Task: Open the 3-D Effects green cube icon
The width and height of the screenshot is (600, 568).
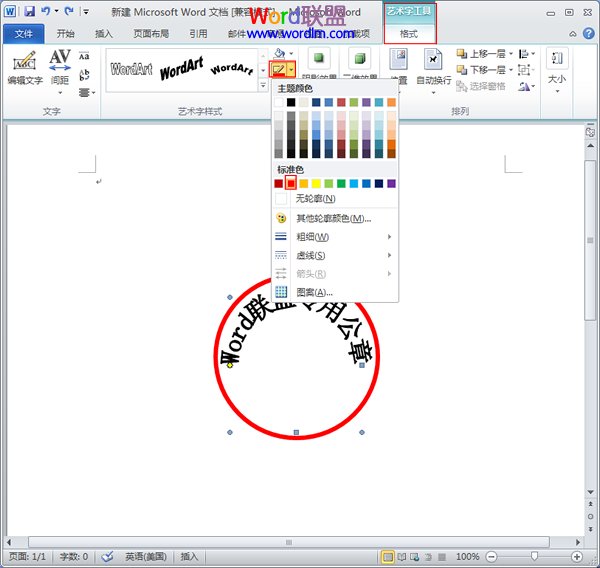Action: point(359,58)
